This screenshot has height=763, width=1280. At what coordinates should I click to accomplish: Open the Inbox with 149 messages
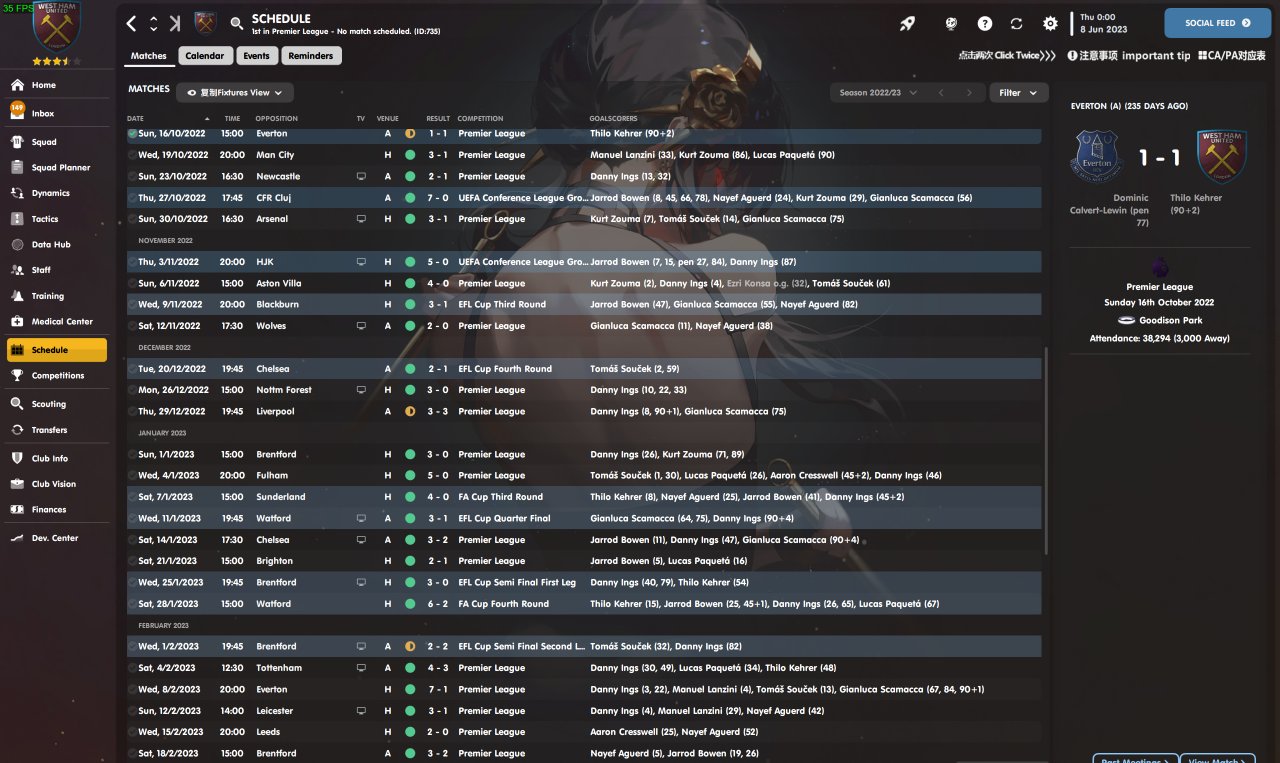click(x=59, y=113)
